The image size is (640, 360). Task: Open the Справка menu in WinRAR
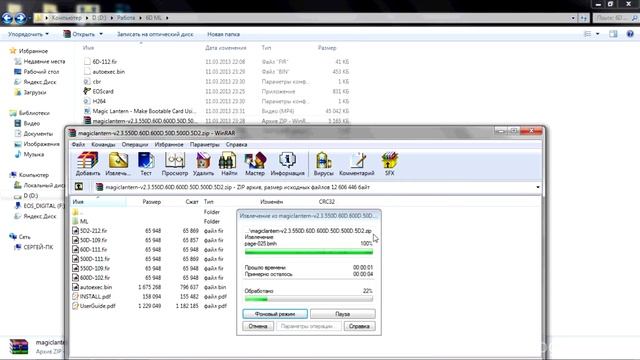click(236, 144)
